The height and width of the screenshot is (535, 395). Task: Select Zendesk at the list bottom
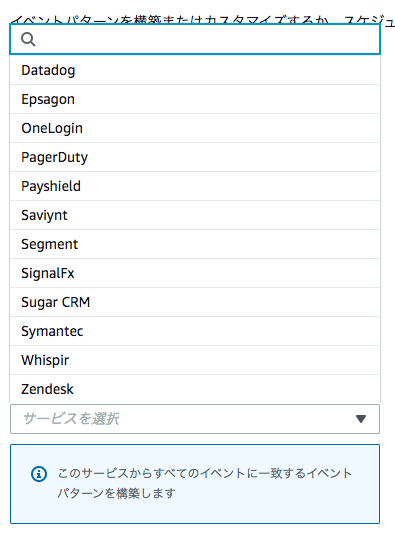[x=195, y=389]
